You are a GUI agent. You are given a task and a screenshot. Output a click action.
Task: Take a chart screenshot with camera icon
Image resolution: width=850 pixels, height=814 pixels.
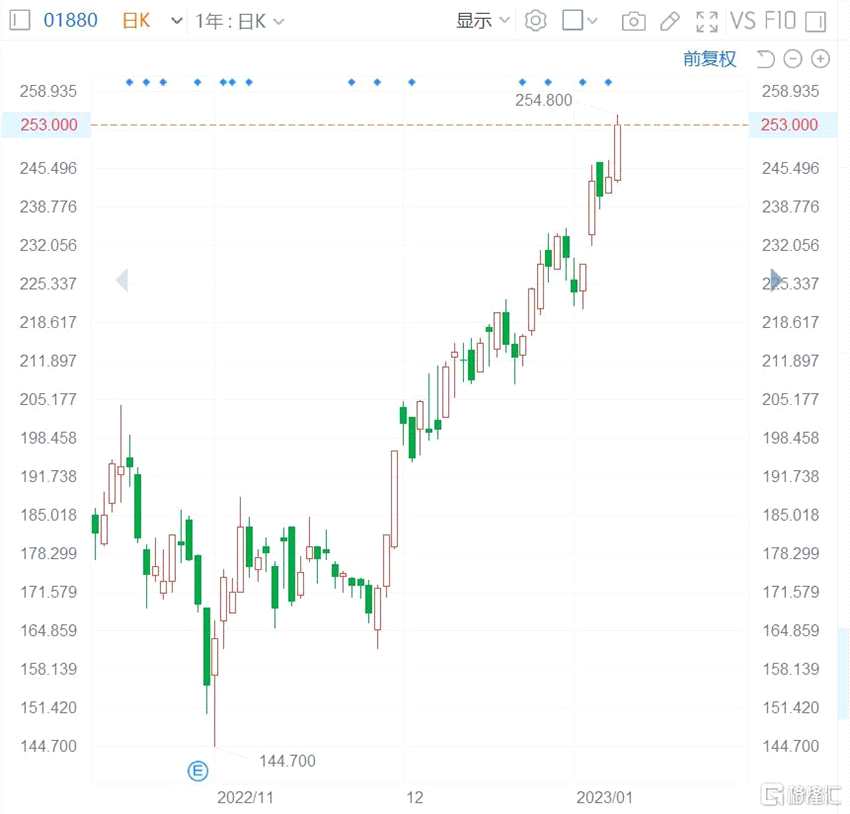tap(633, 20)
